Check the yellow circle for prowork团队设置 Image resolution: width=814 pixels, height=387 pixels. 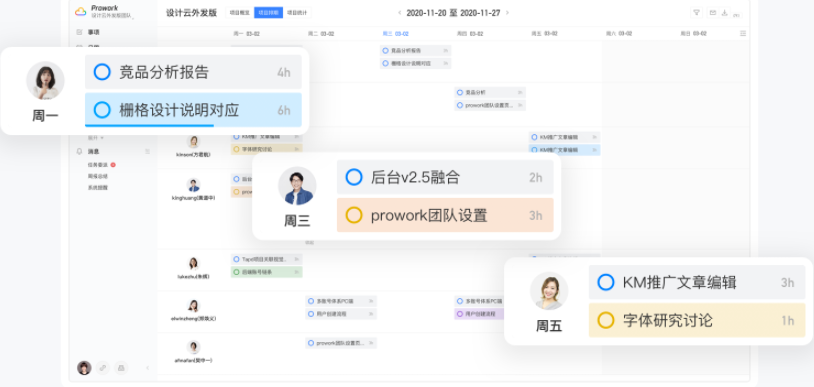[x=354, y=215]
